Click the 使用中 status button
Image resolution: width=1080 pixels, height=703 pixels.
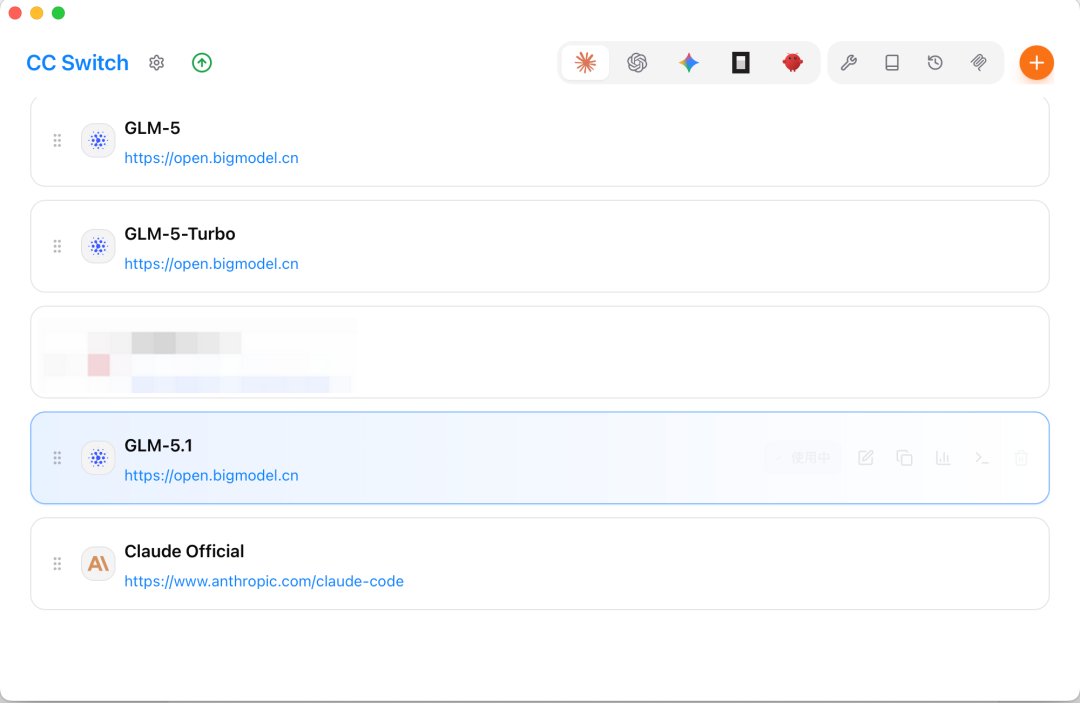(x=804, y=458)
